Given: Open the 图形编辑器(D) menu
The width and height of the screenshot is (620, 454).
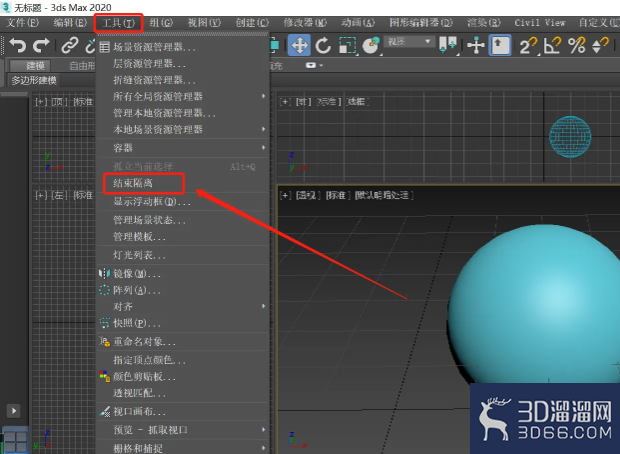Looking at the screenshot, I should coord(421,23).
